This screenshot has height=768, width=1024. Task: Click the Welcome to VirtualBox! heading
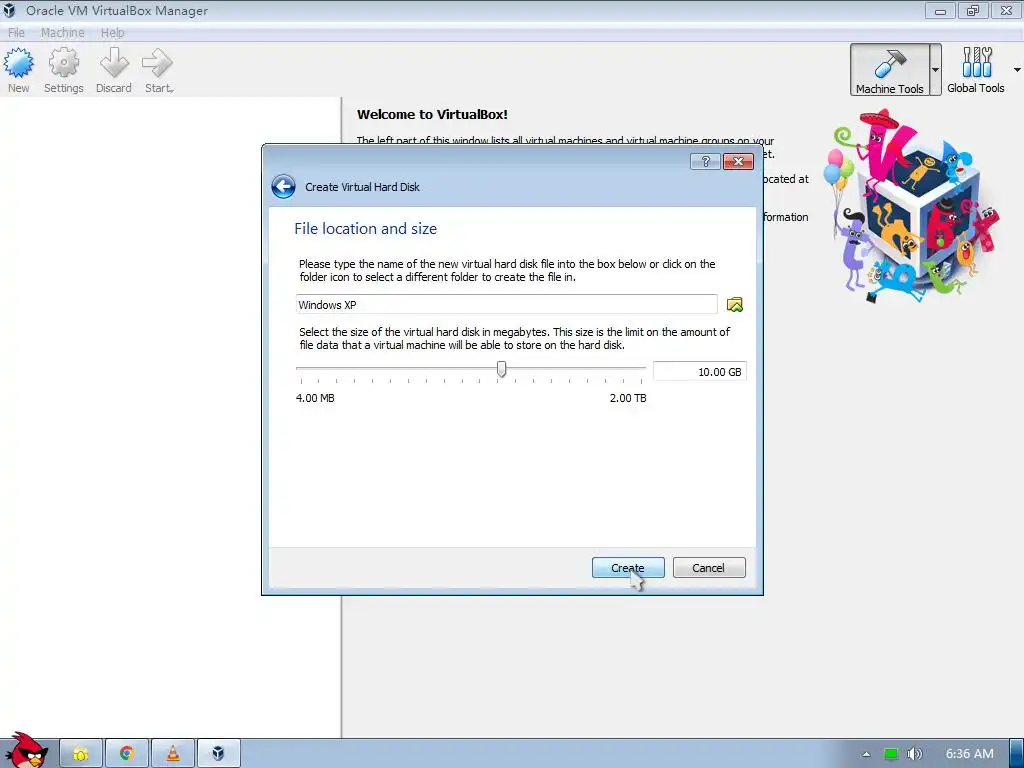pos(432,114)
